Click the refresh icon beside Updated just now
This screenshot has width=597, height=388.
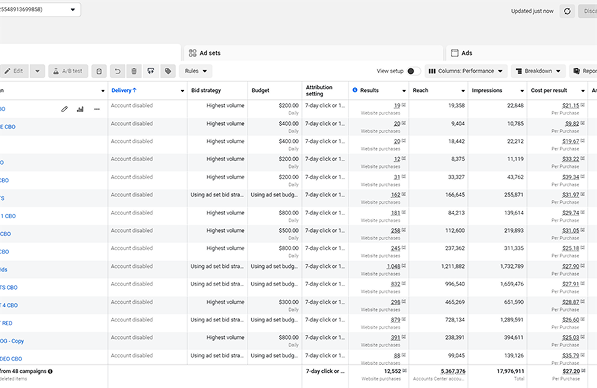pyautogui.click(x=567, y=11)
